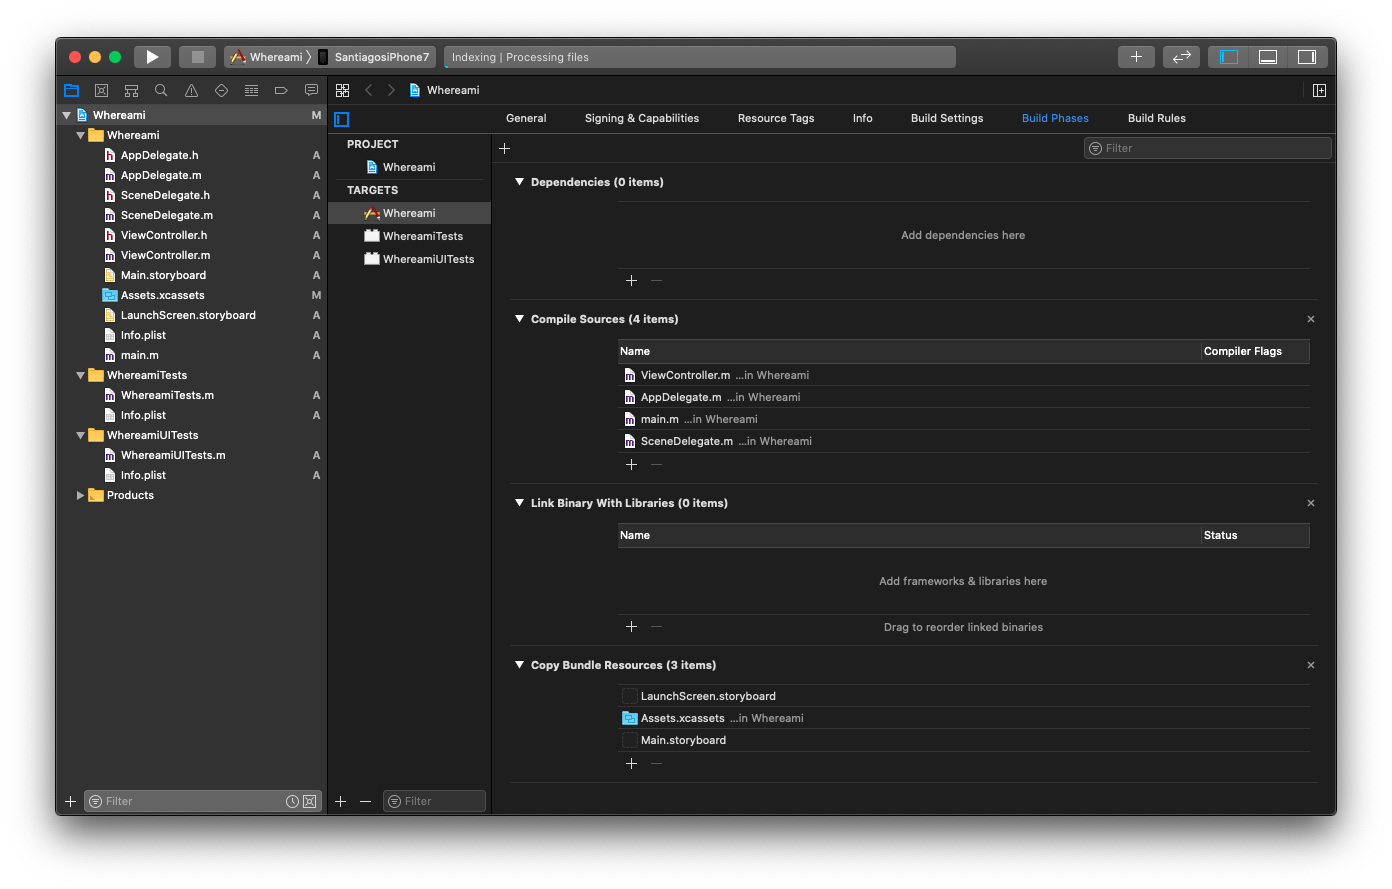
Task: Click the targets list Filter field
Action: coord(434,801)
